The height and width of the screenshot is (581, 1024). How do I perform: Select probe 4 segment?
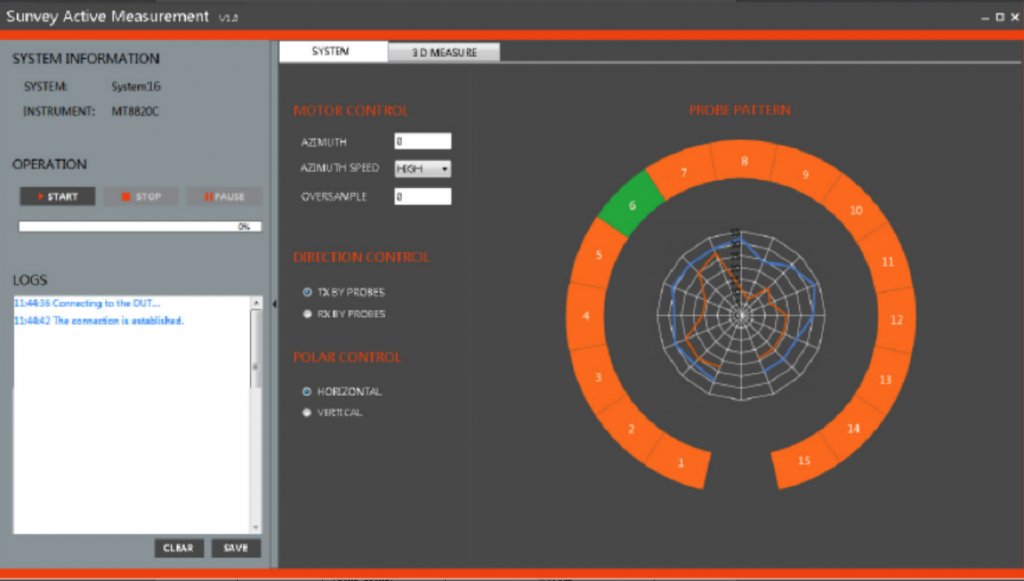click(586, 316)
